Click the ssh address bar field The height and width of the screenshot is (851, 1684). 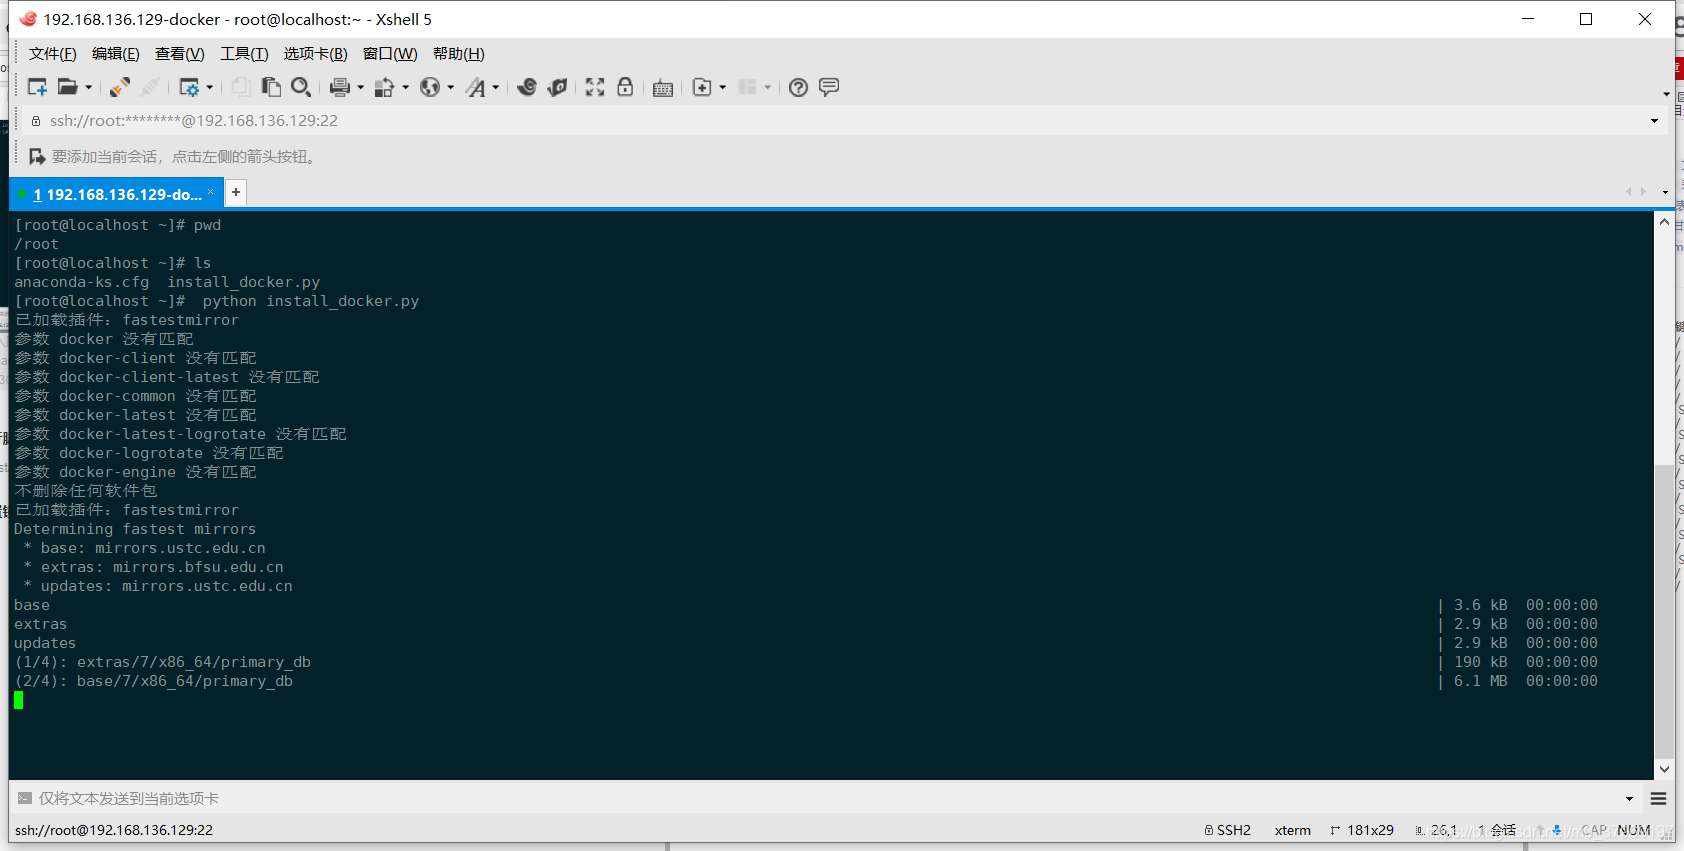click(x=840, y=120)
